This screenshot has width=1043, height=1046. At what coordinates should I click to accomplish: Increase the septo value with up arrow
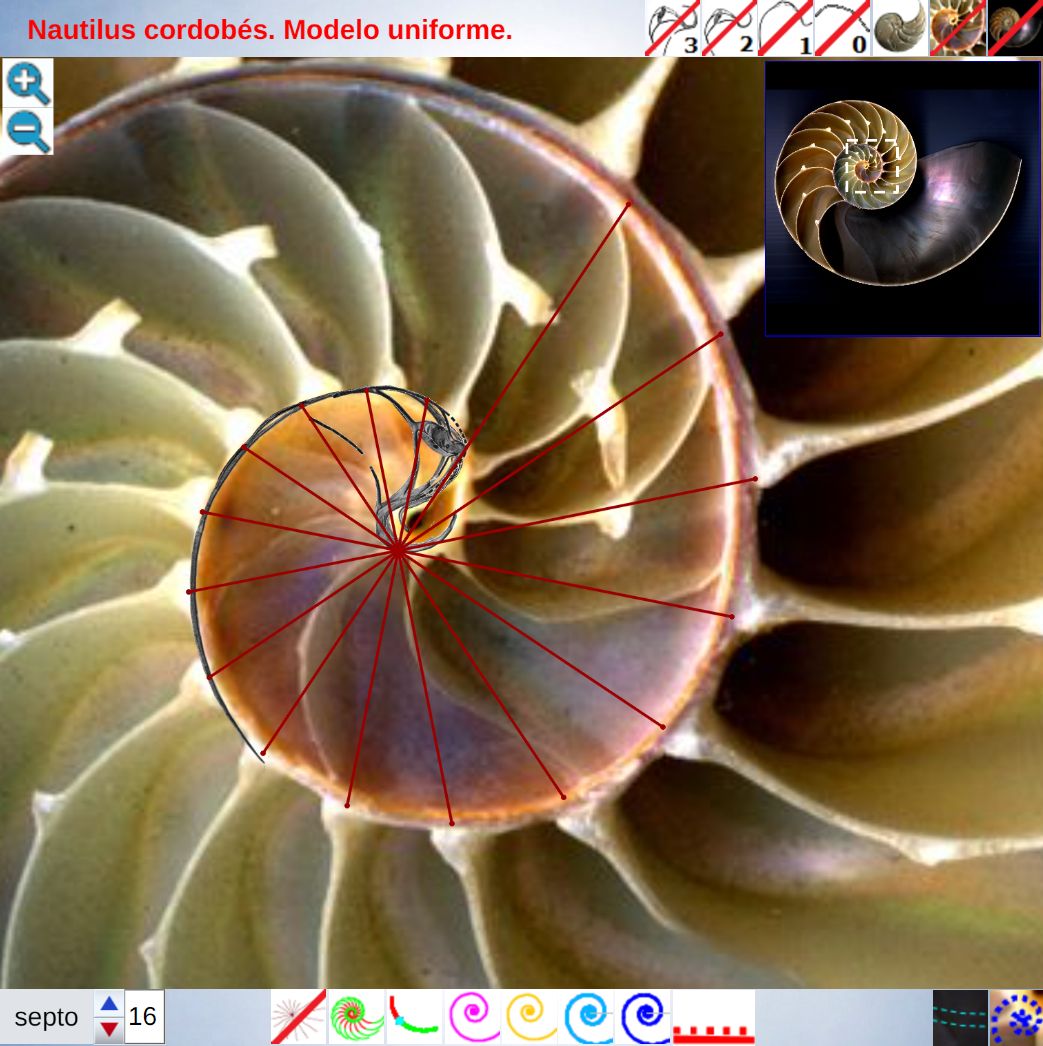pos(109,1003)
